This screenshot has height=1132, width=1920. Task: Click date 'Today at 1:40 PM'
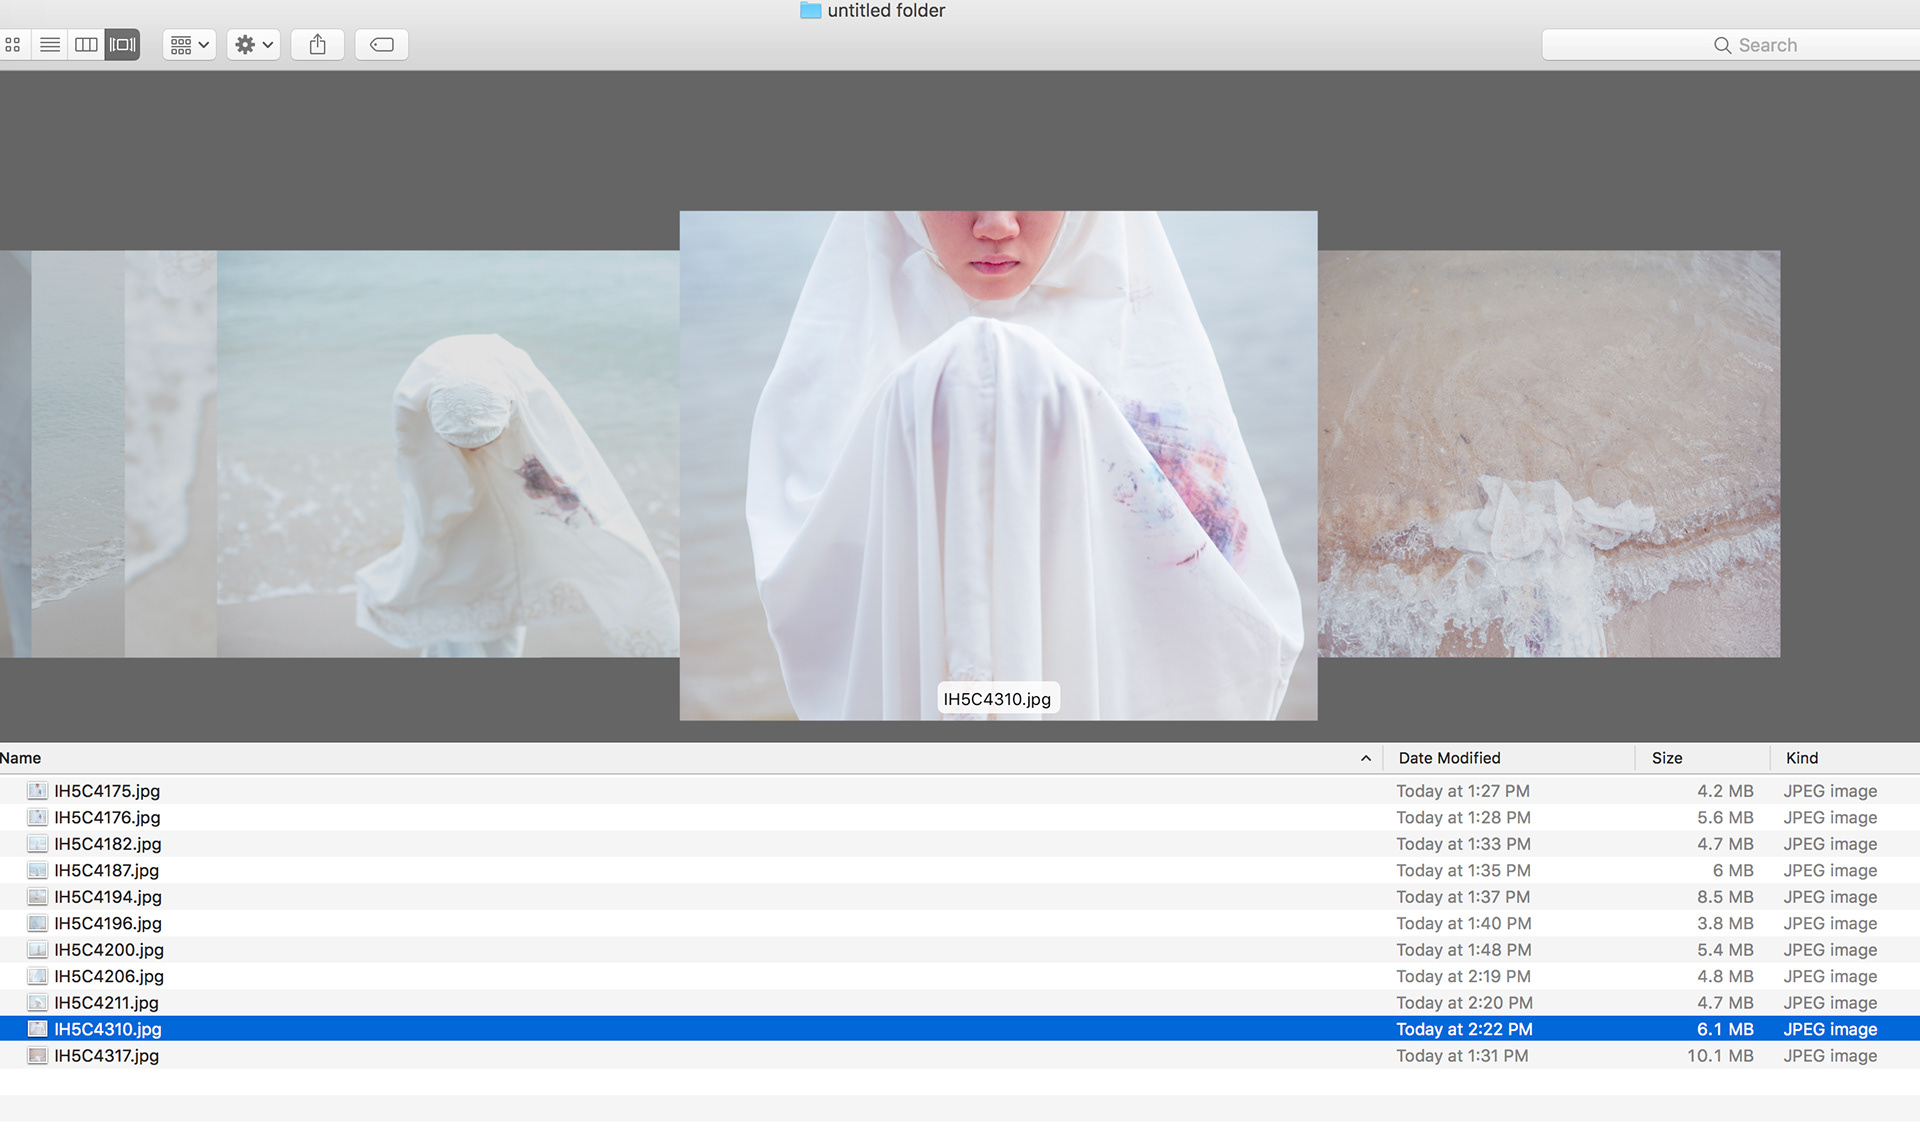[1464, 924]
